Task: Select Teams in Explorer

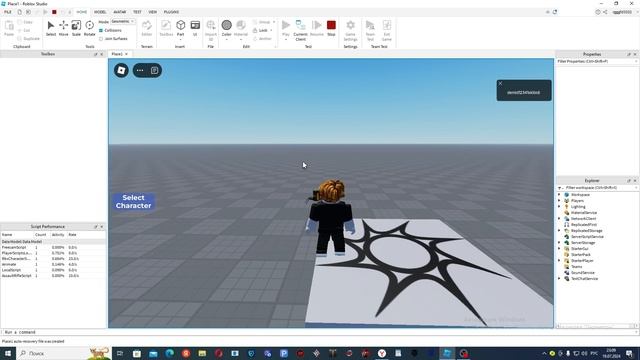Action: pyautogui.click(x=576, y=267)
